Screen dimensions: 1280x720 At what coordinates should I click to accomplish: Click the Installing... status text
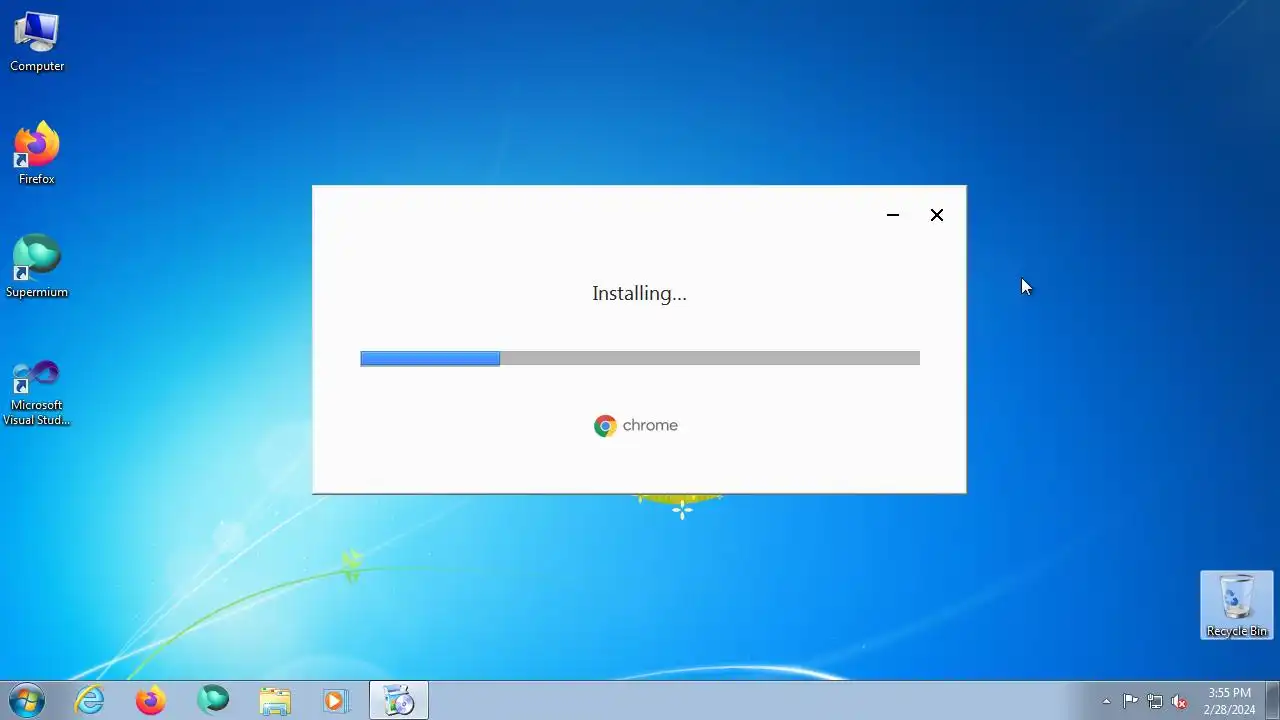coord(640,293)
